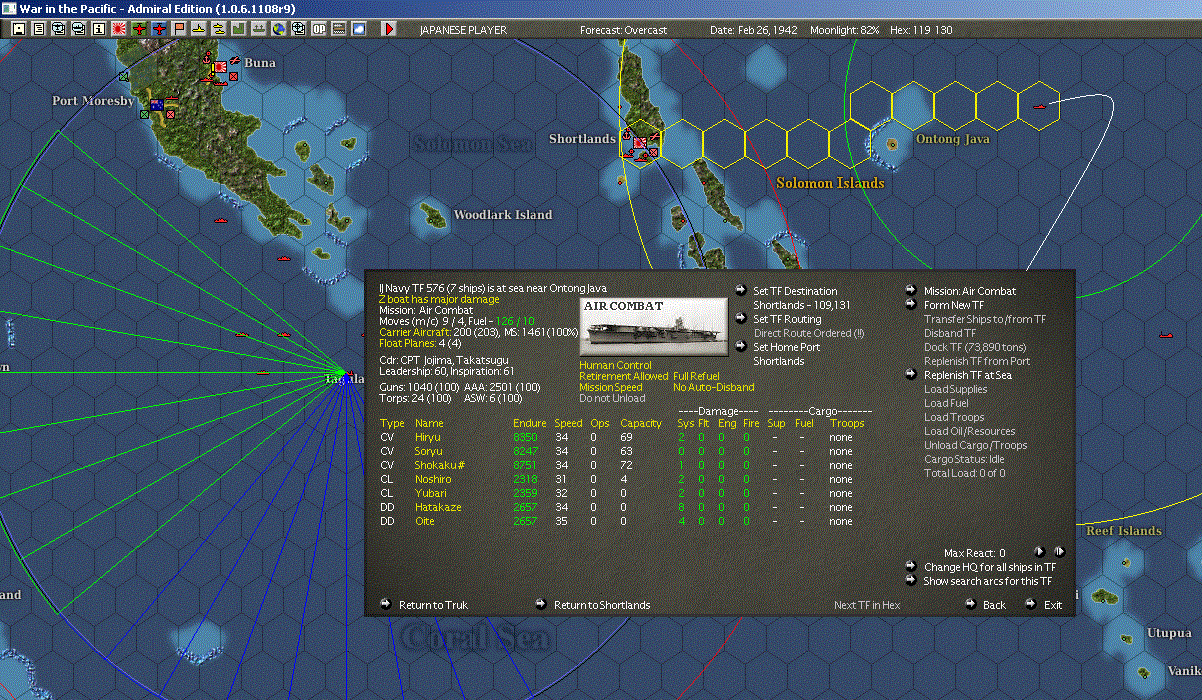Click the blue cloud weather toolbar icon
Viewport: 1202px width, 700px height.
[x=359, y=29]
